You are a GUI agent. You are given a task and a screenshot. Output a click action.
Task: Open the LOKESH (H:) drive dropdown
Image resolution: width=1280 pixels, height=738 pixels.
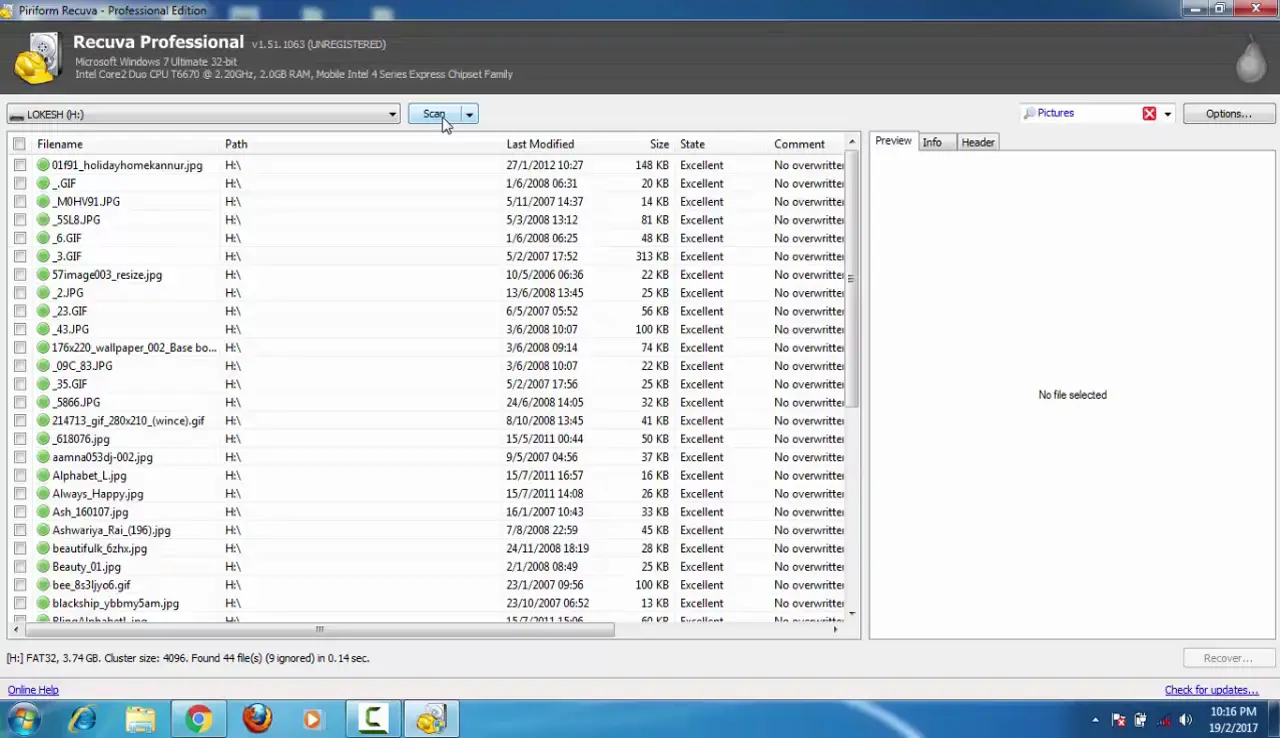[x=203, y=114]
